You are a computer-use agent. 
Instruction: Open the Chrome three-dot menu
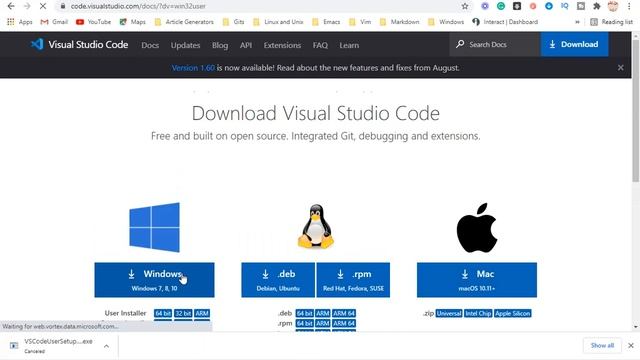click(x=630, y=6)
